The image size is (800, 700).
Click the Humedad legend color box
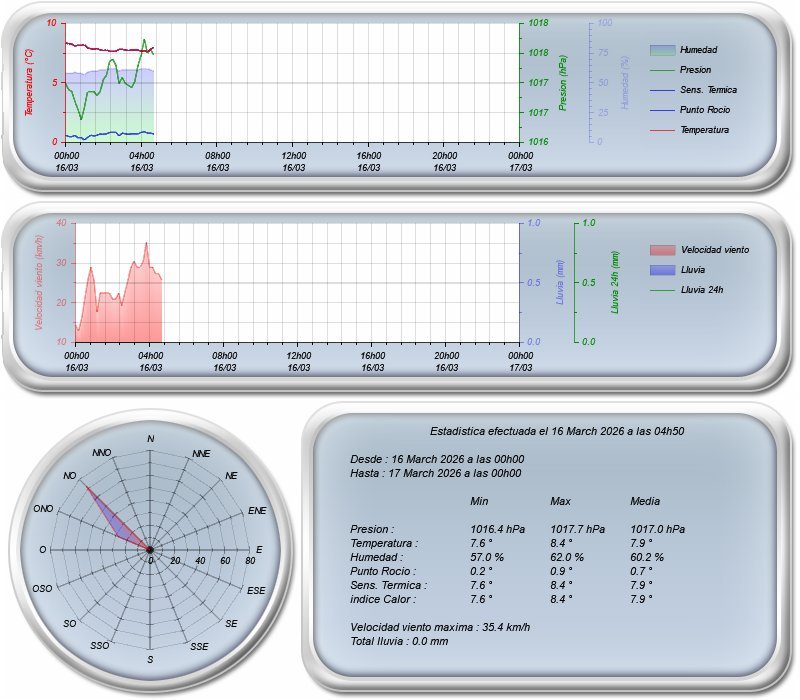point(663,50)
